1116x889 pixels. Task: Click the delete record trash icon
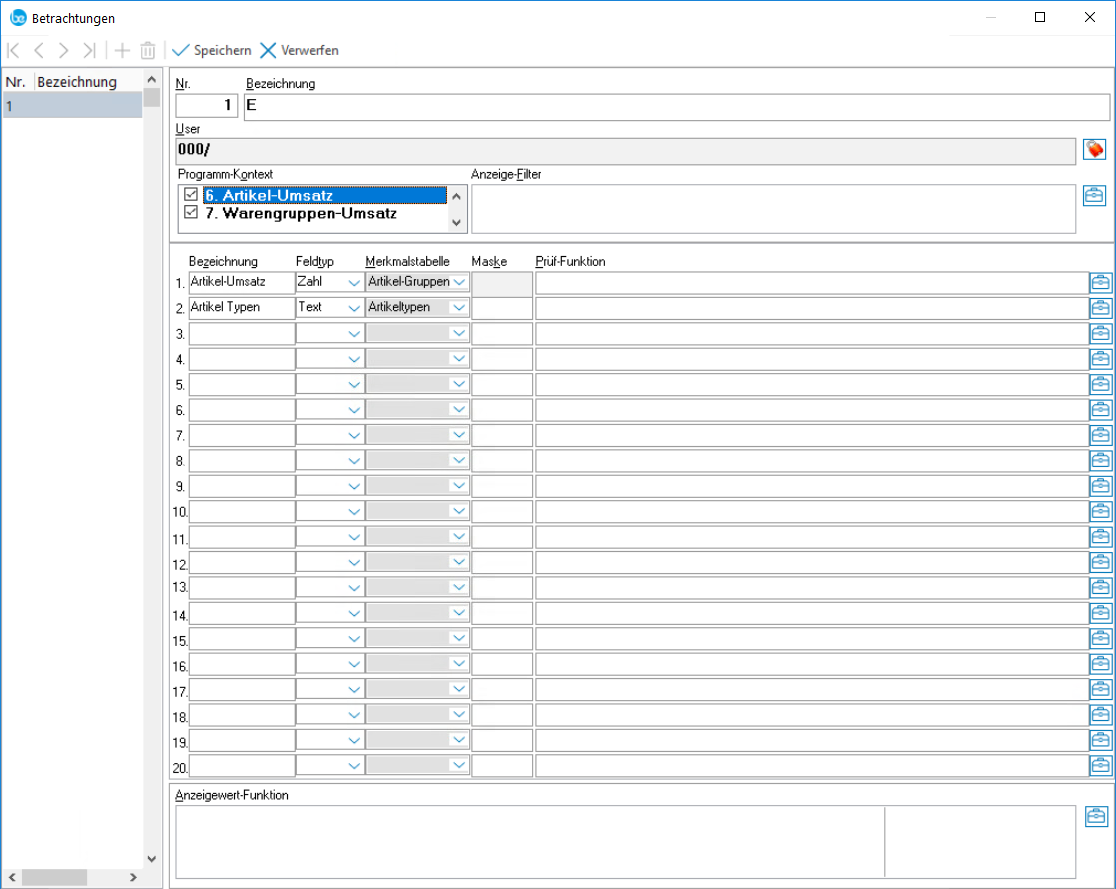(x=148, y=50)
